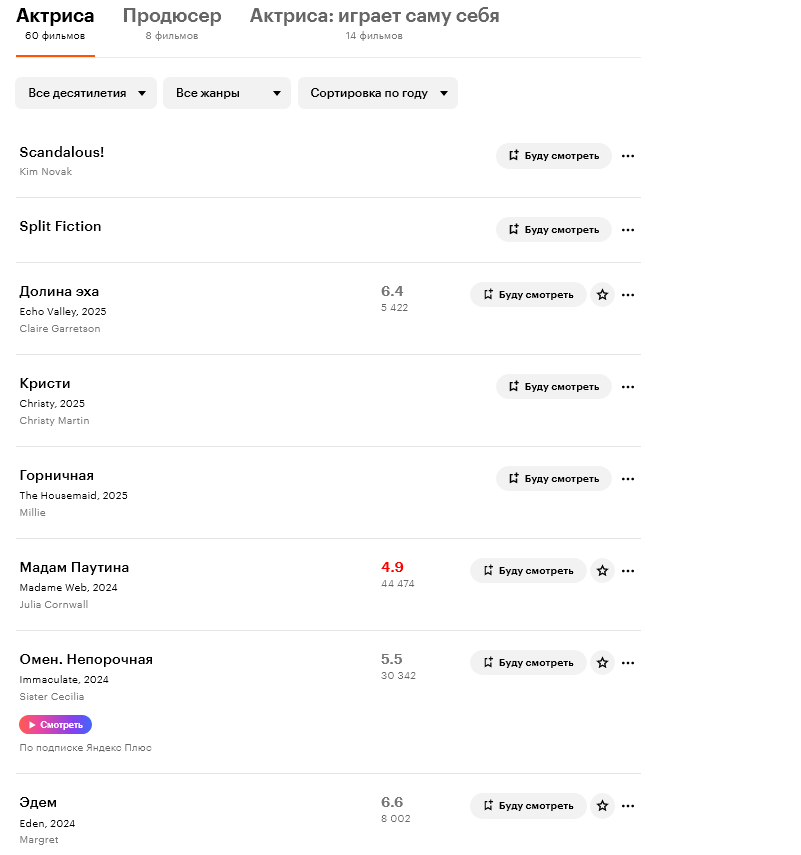This screenshot has width=801, height=855.
Task: Add Scandalous! to watch later list
Action: (553, 156)
